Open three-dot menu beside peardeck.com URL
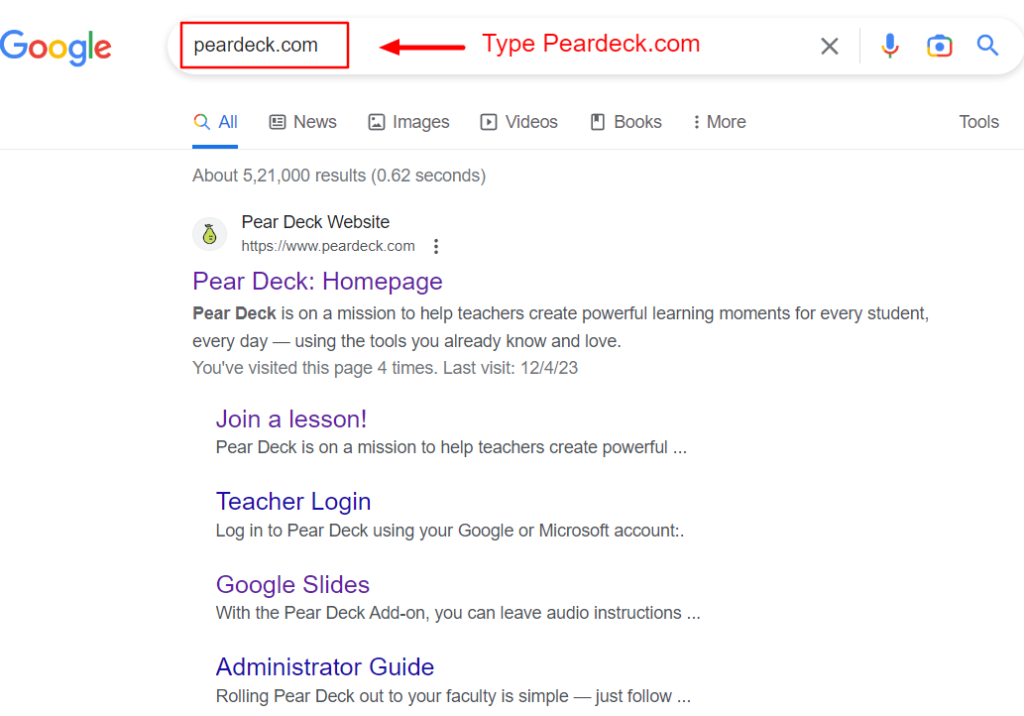 (x=436, y=246)
